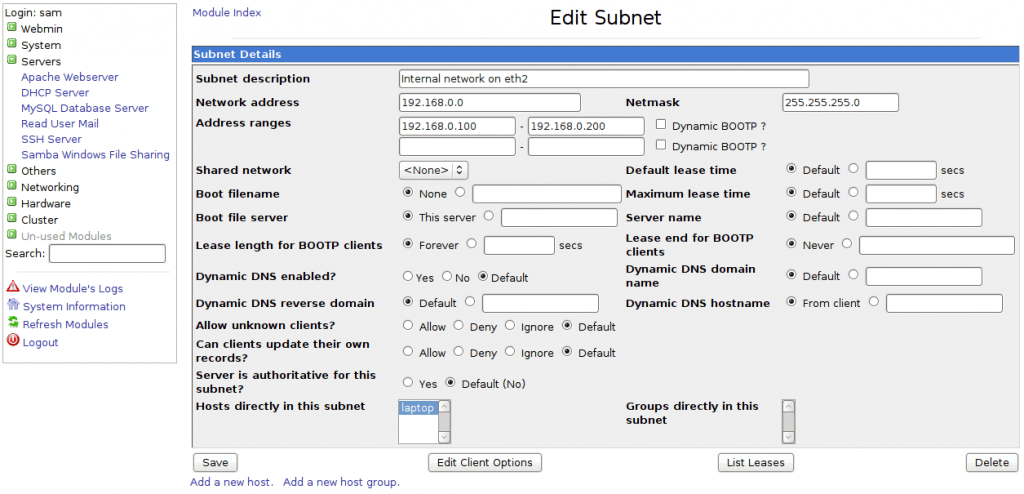This screenshot has width=1024, height=494.
Task: Click the Refresh Modules icon
Action: point(13,324)
